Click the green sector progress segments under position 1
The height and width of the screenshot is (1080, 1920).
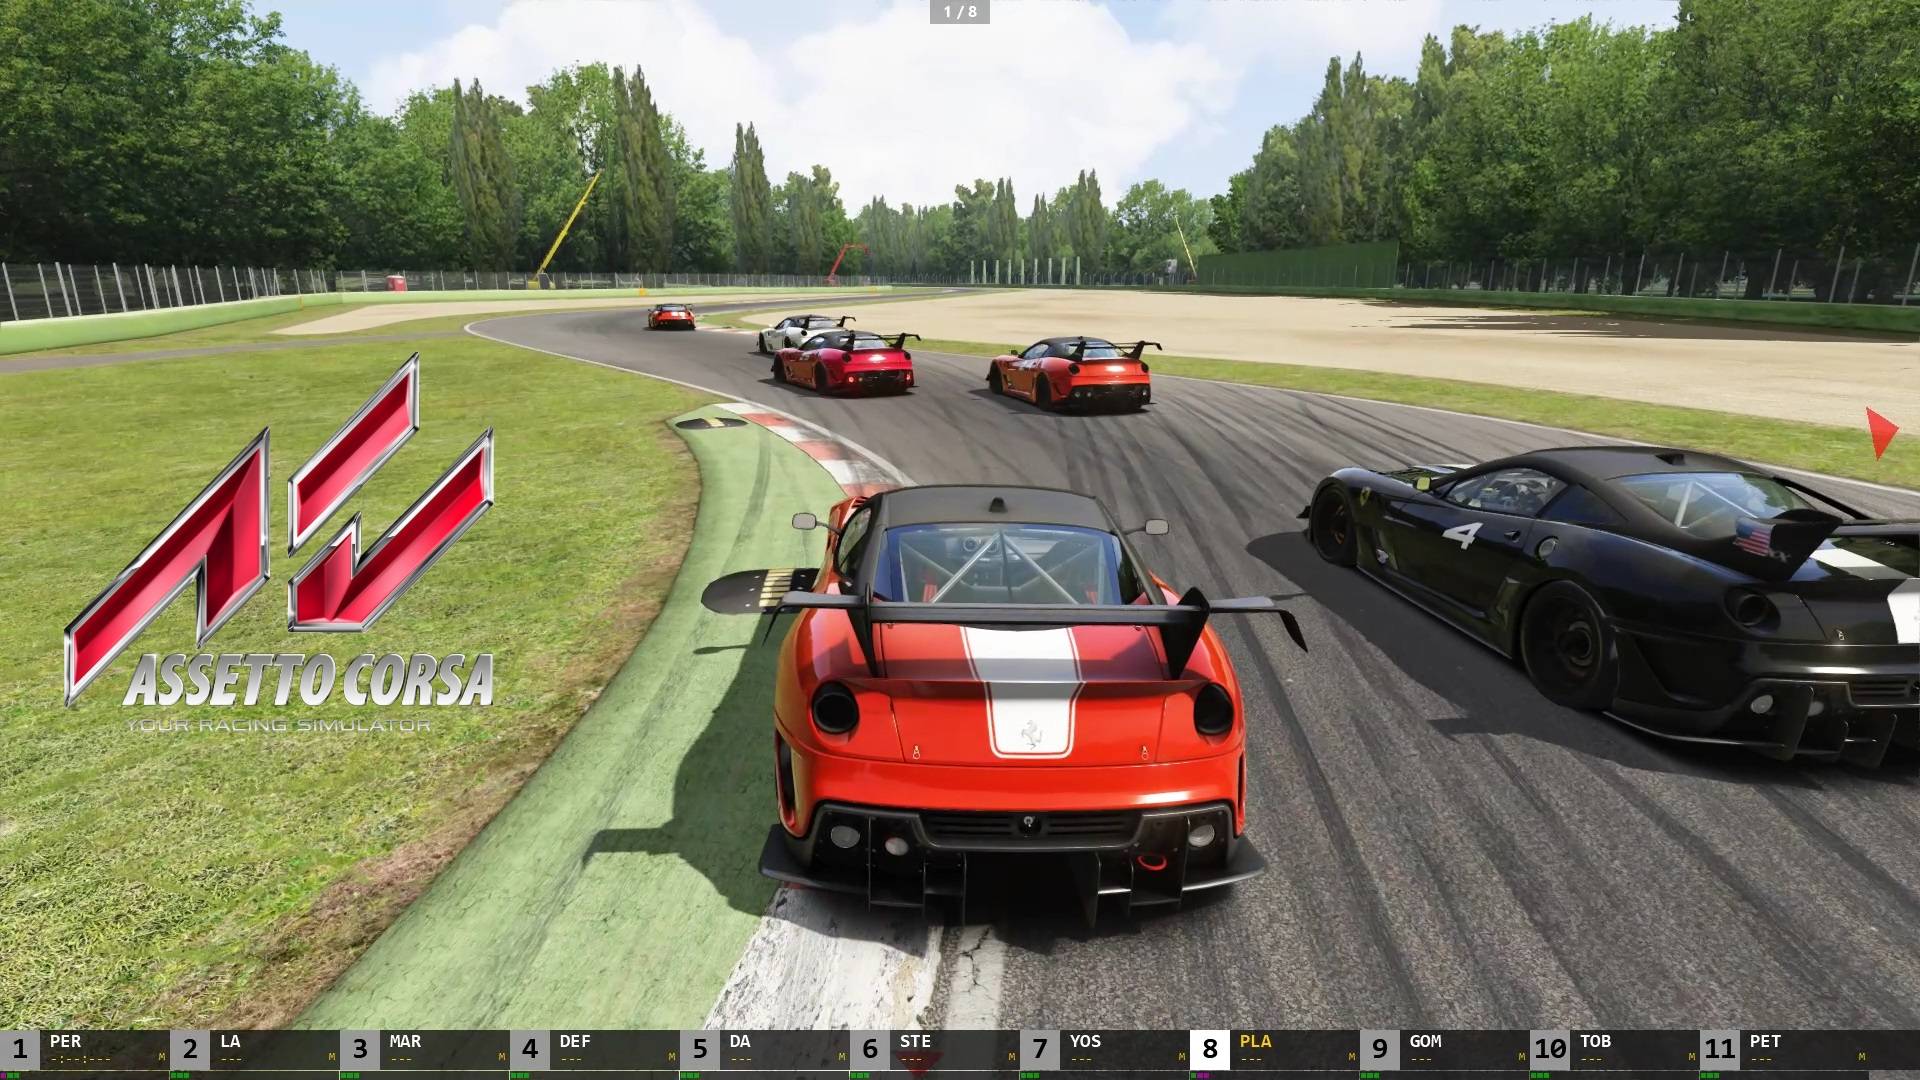pyautogui.click(x=12, y=1076)
